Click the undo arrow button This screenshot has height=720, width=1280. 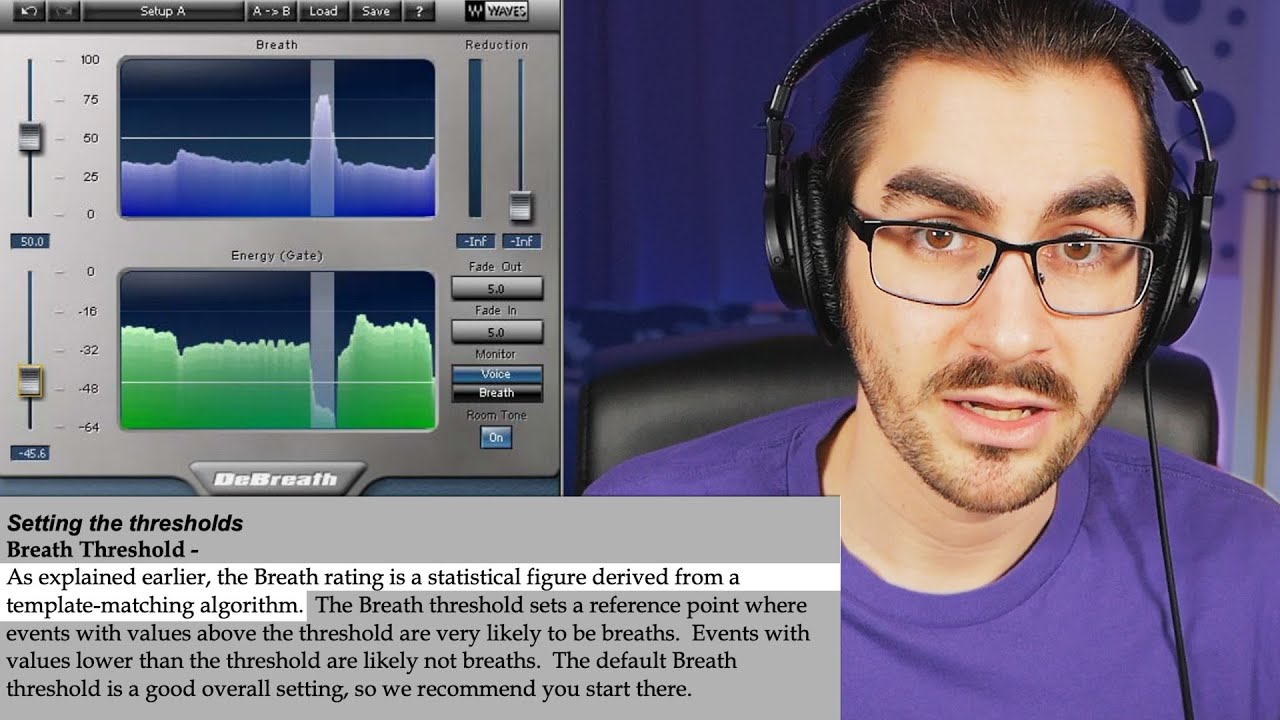pyautogui.click(x=27, y=11)
